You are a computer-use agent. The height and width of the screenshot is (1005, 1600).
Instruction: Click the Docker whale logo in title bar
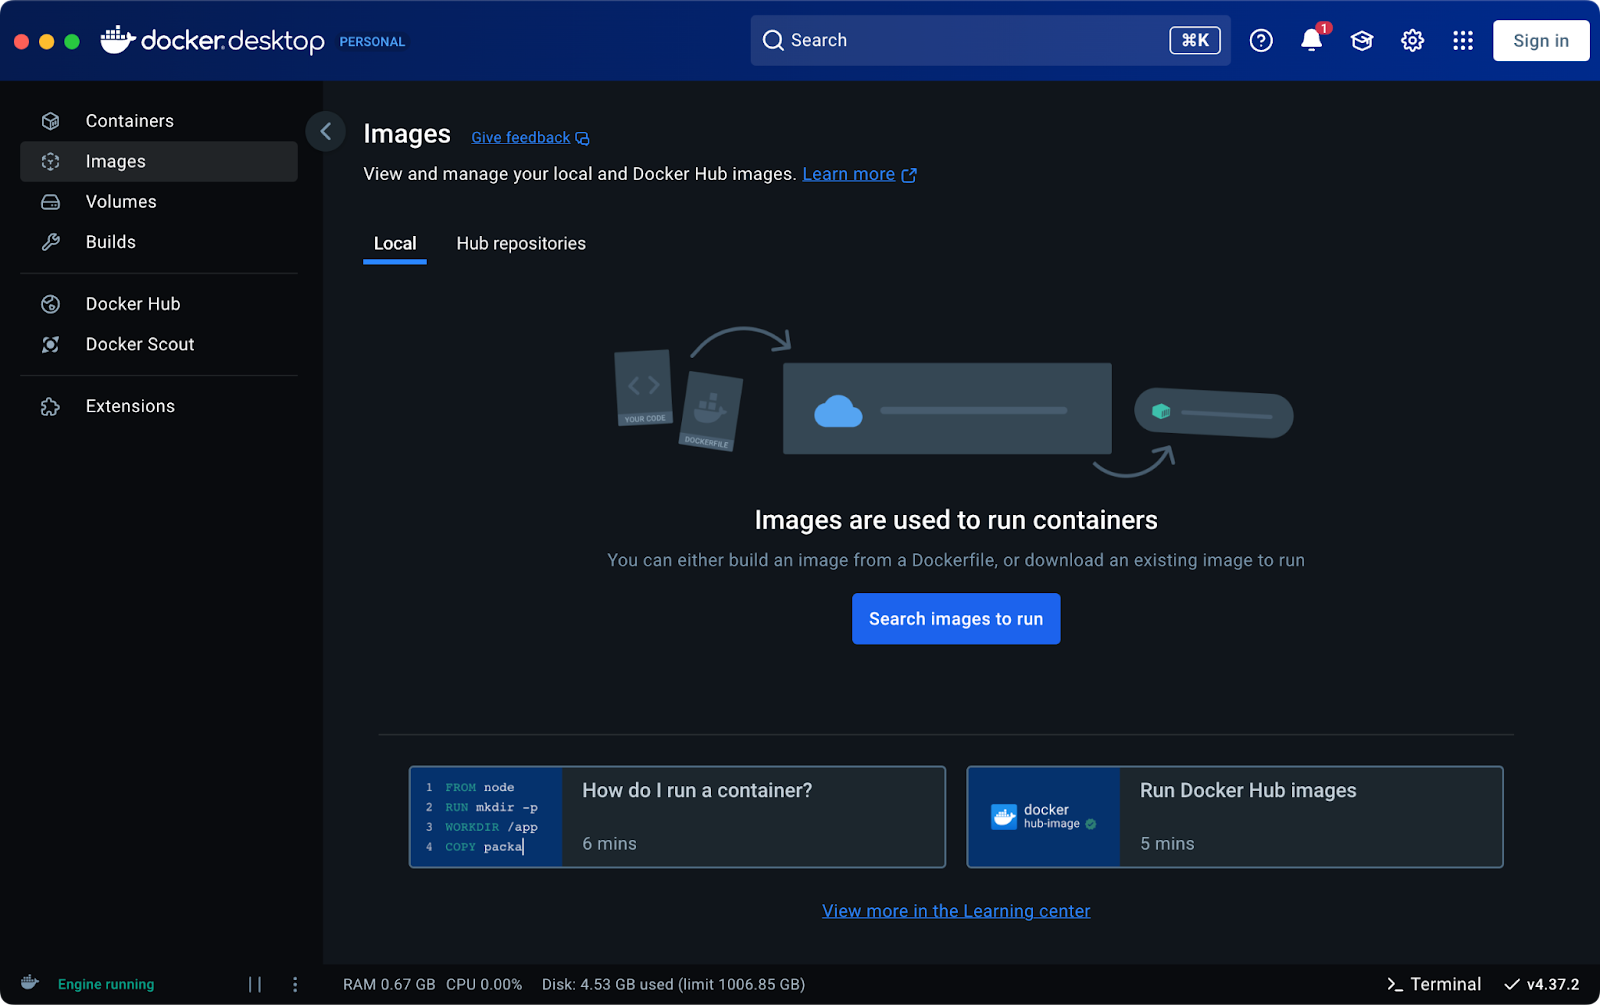click(117, 40)
